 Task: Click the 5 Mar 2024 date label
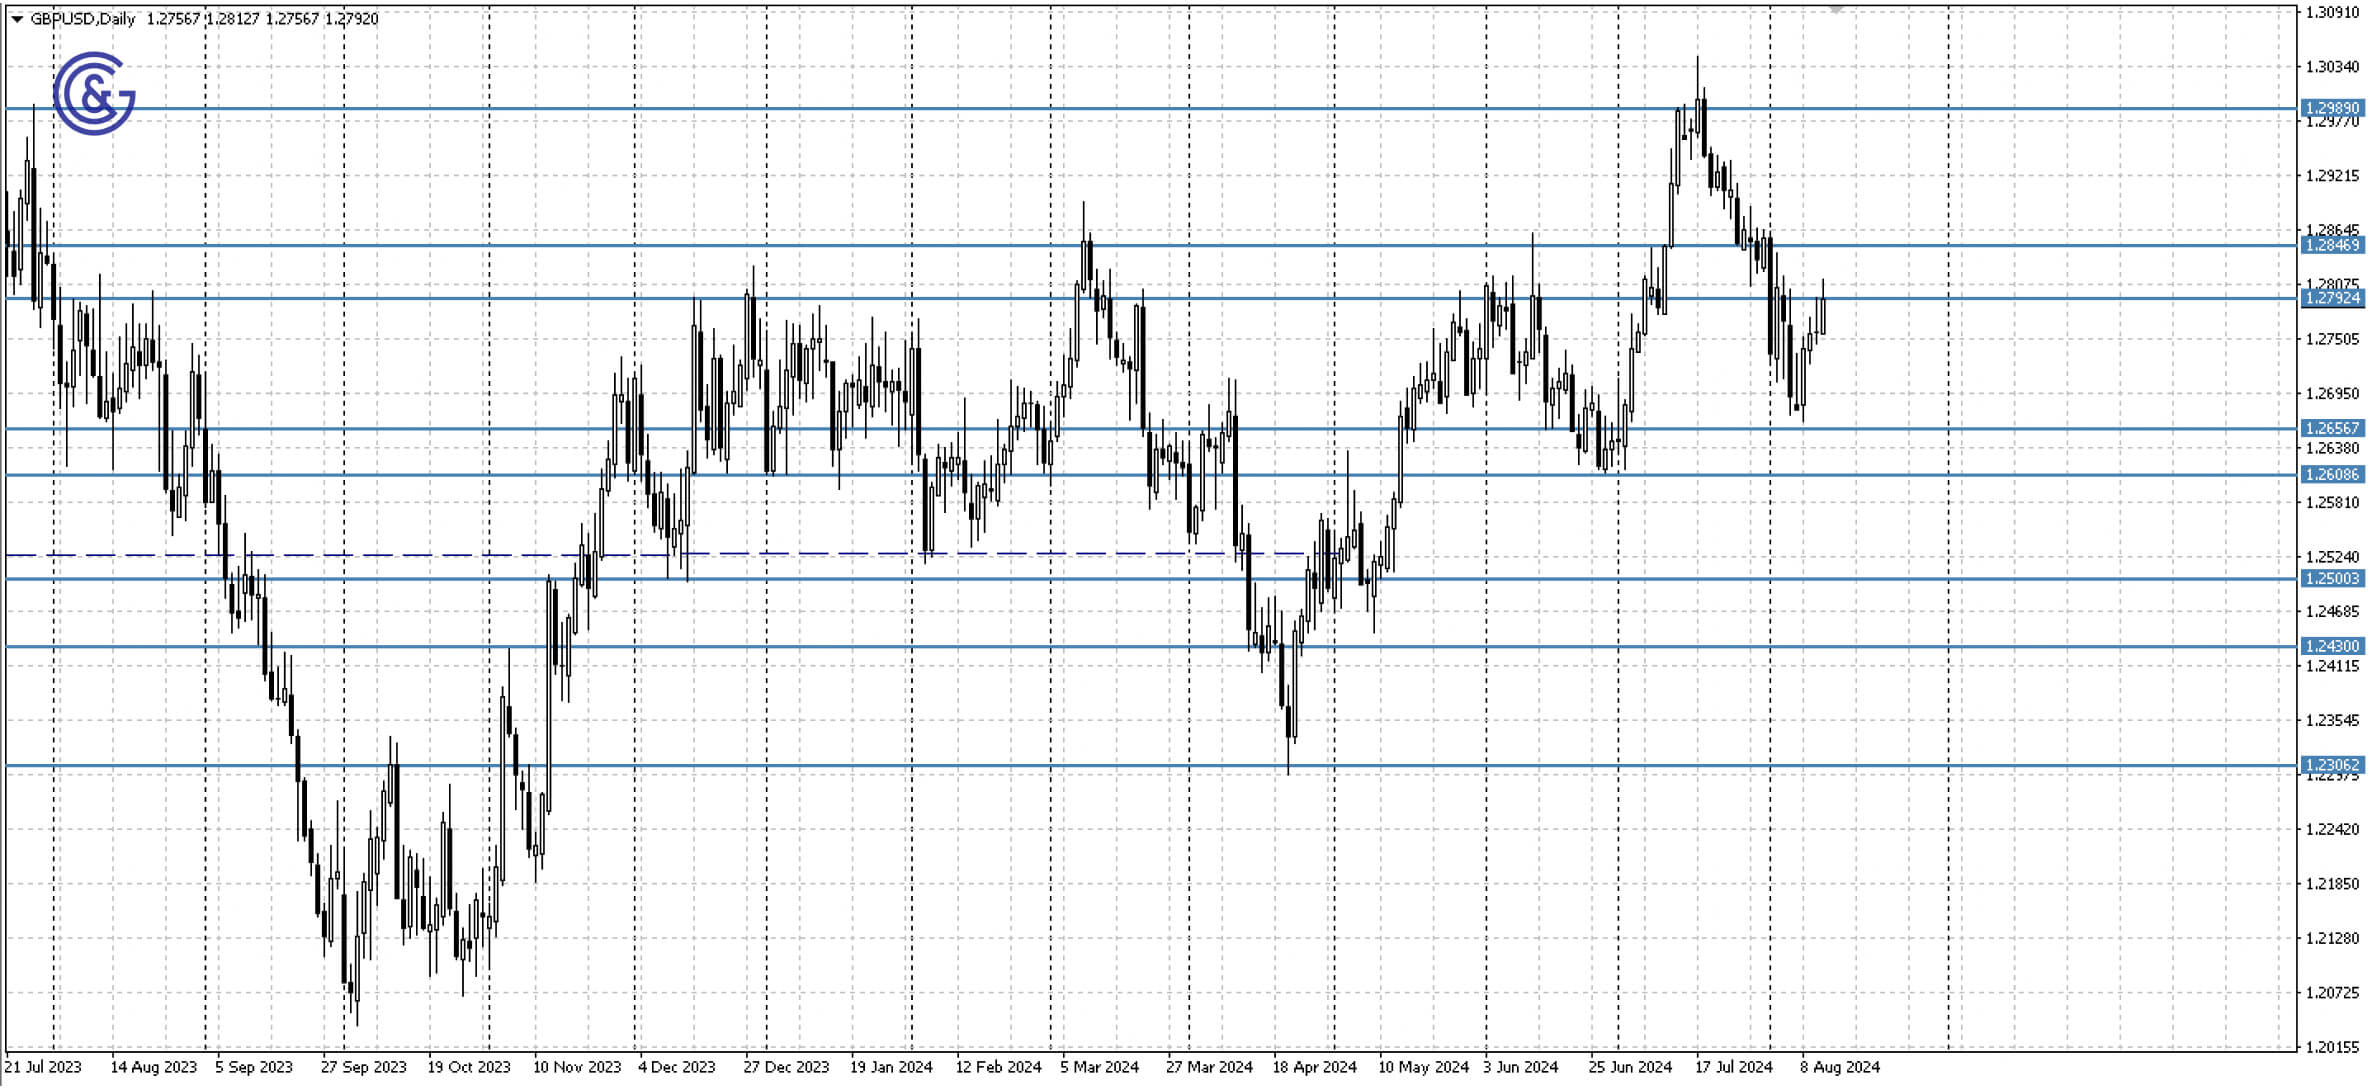(x=1099, y=1067)
